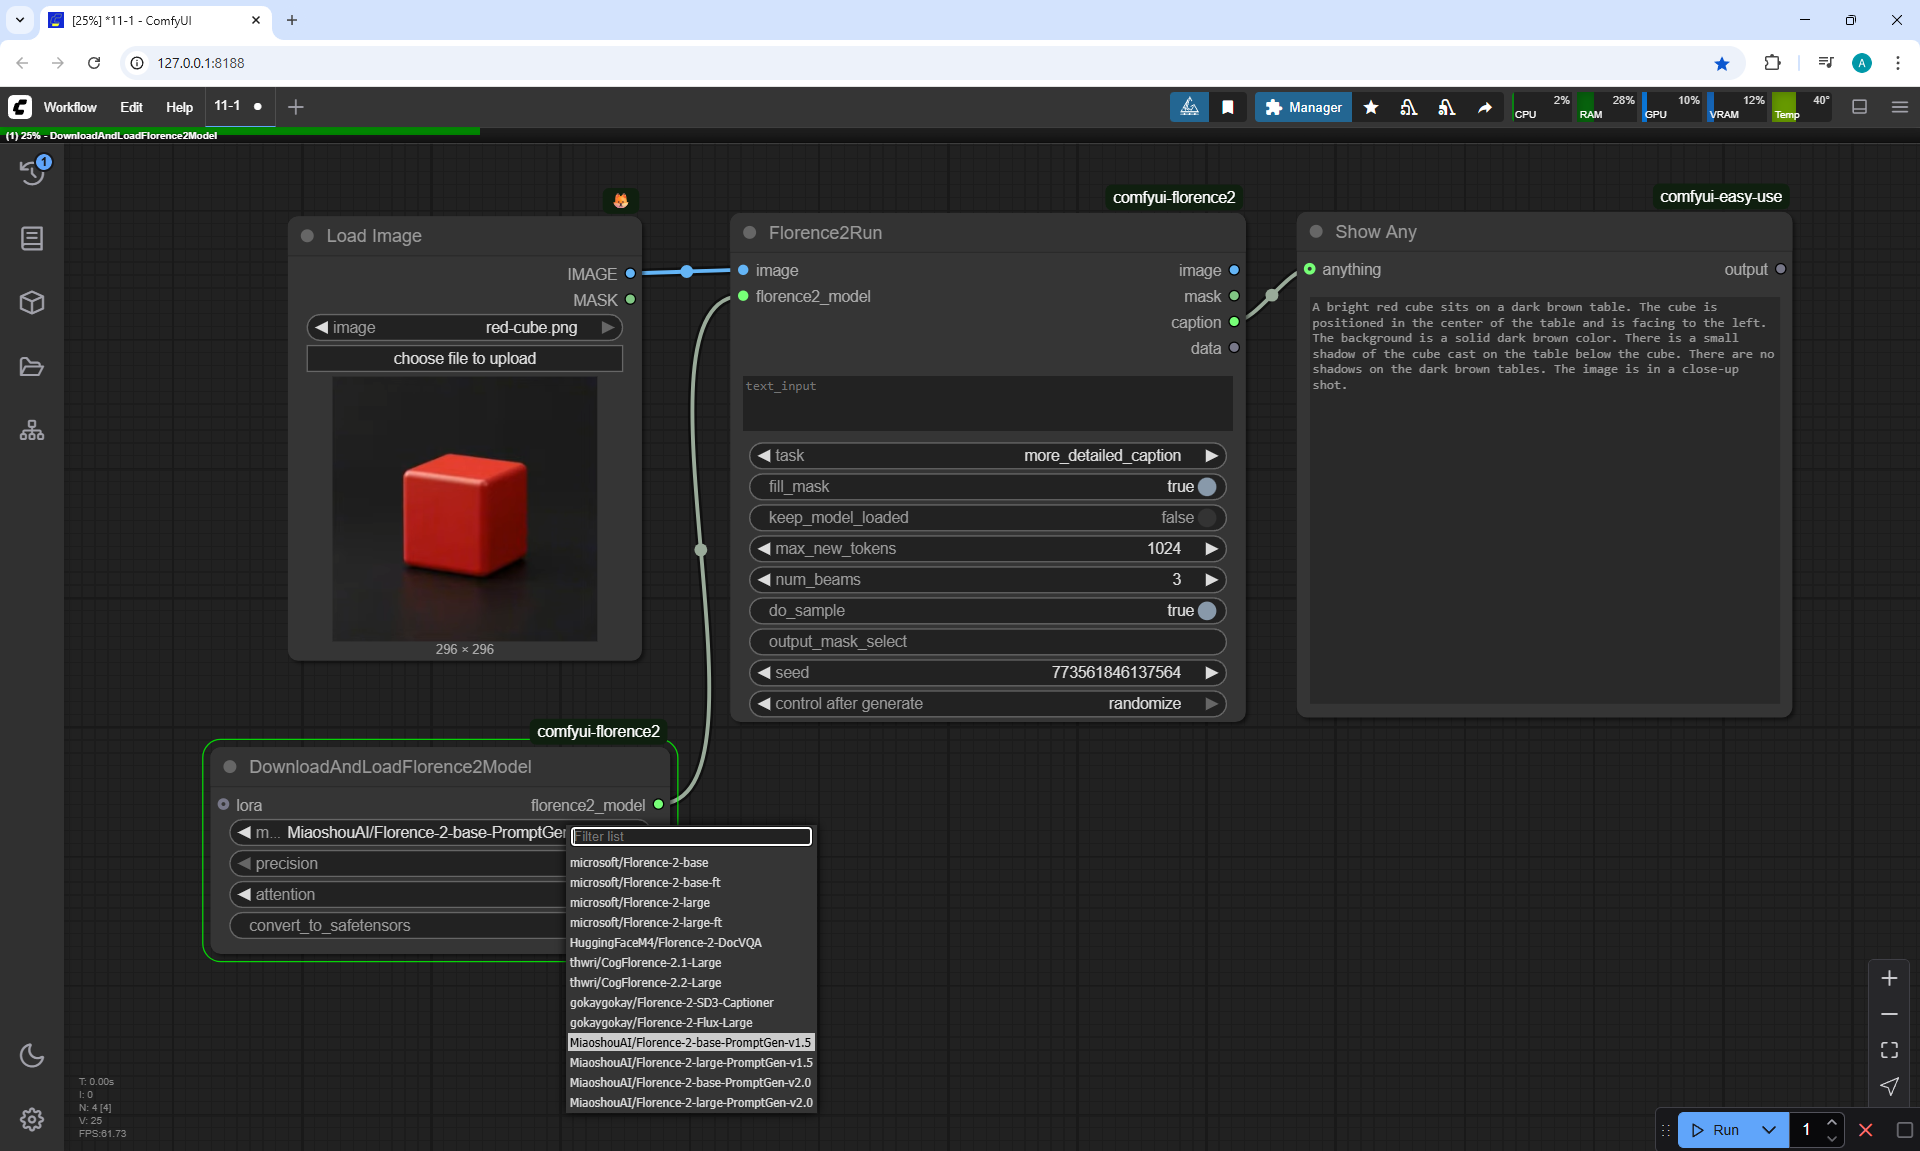Toggle fill_mask switch in Florence2Run

[x=1206, y=486]
